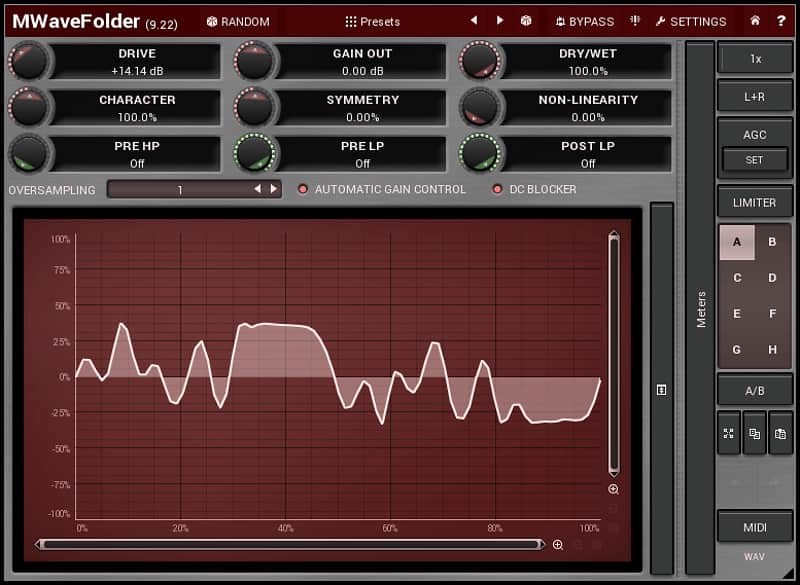This screenshot has height=585, width=800.
Task: Click the CHARACTER value 100.0%
Action: coord(137,117)
